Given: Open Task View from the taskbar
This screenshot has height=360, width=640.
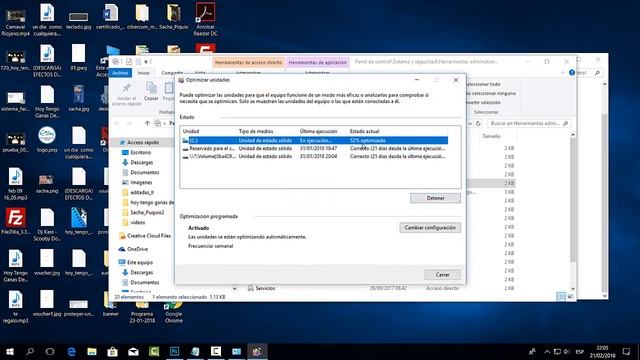Looking at the screenshot, I should [x=50, y=351].
